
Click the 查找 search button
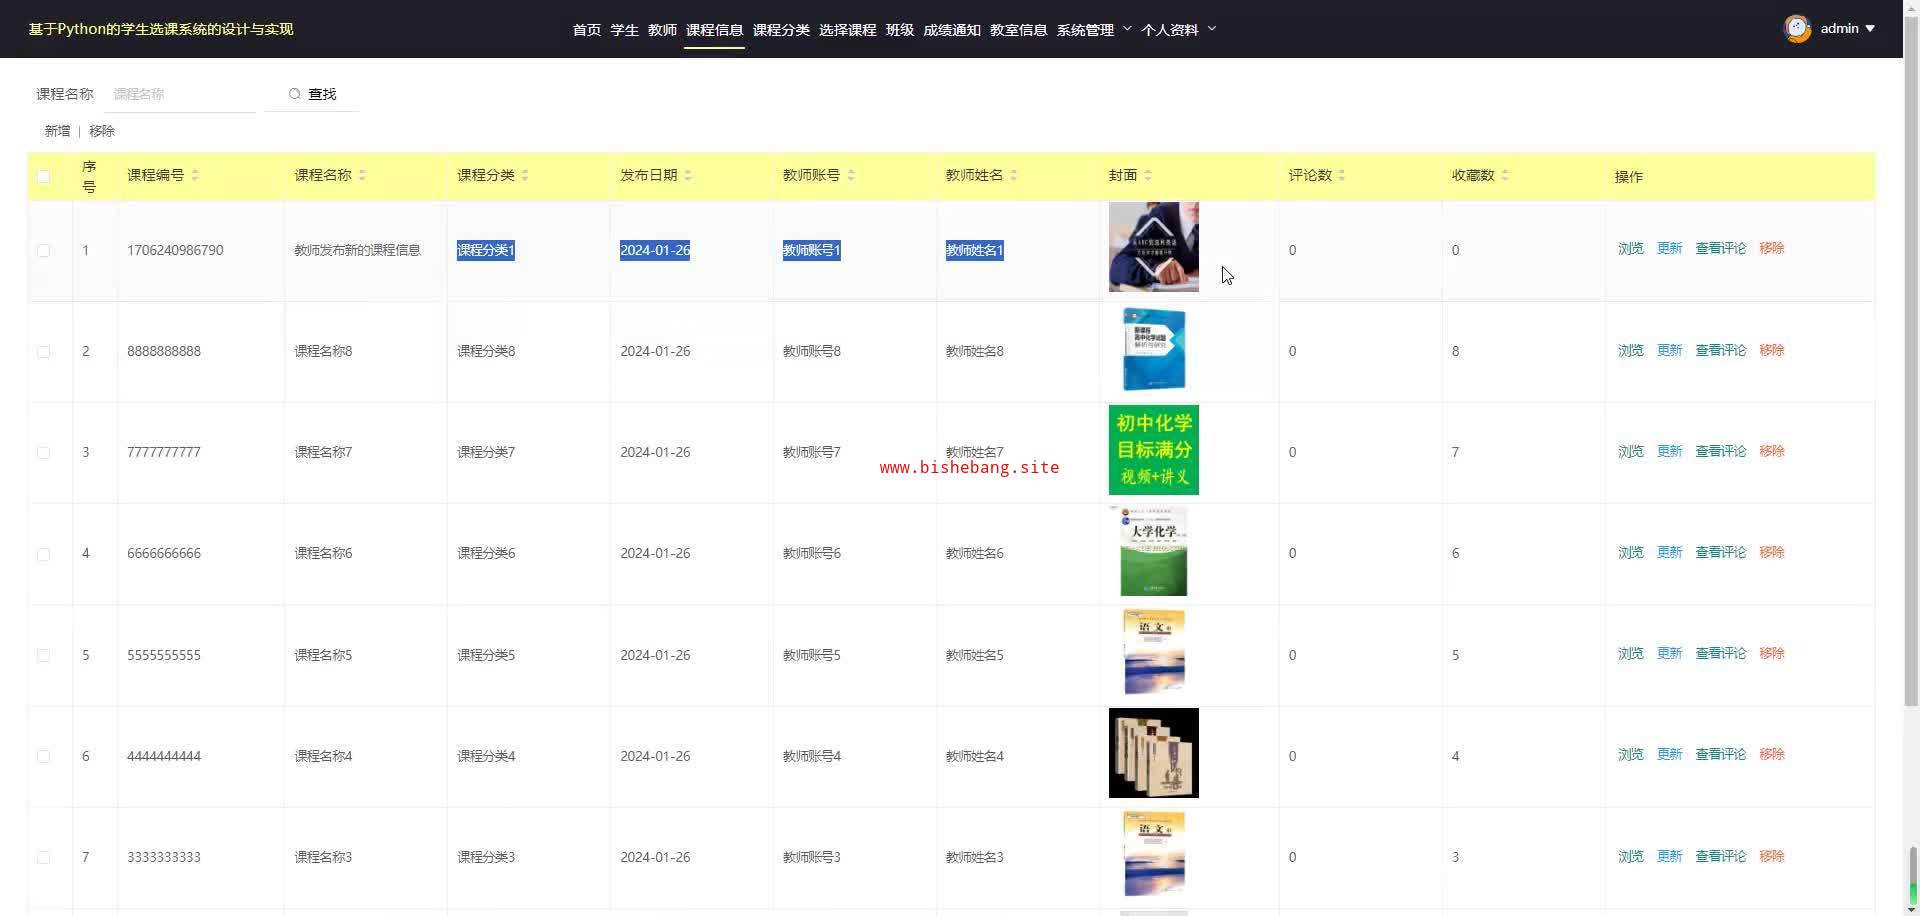click(312, 94)
